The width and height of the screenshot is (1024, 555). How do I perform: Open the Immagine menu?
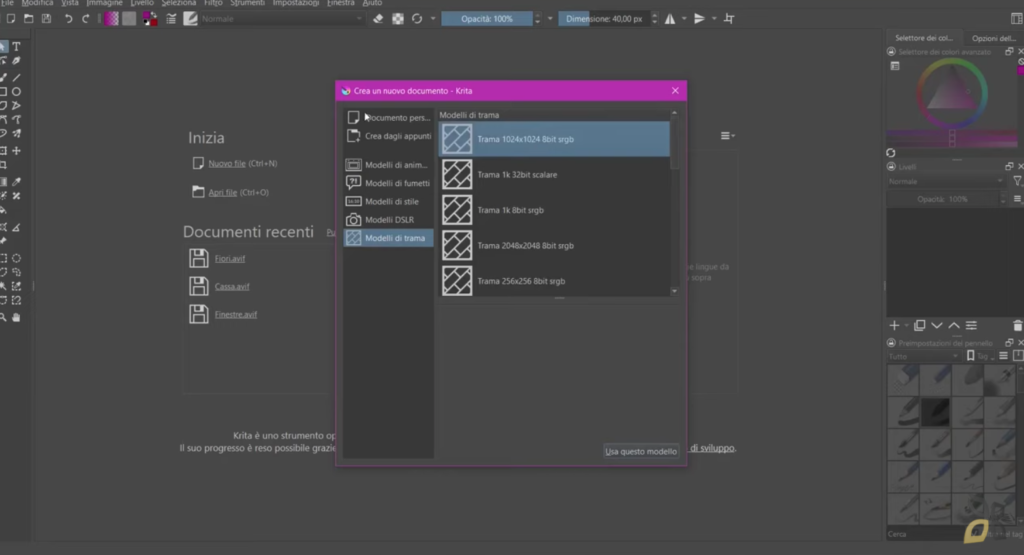(104, 3)
